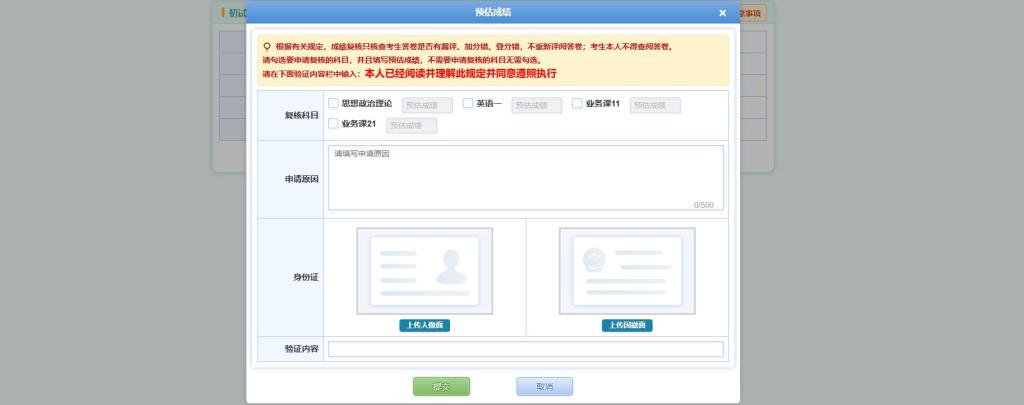
Task: Click the red agreement statement text
Action: click(460, 74)
